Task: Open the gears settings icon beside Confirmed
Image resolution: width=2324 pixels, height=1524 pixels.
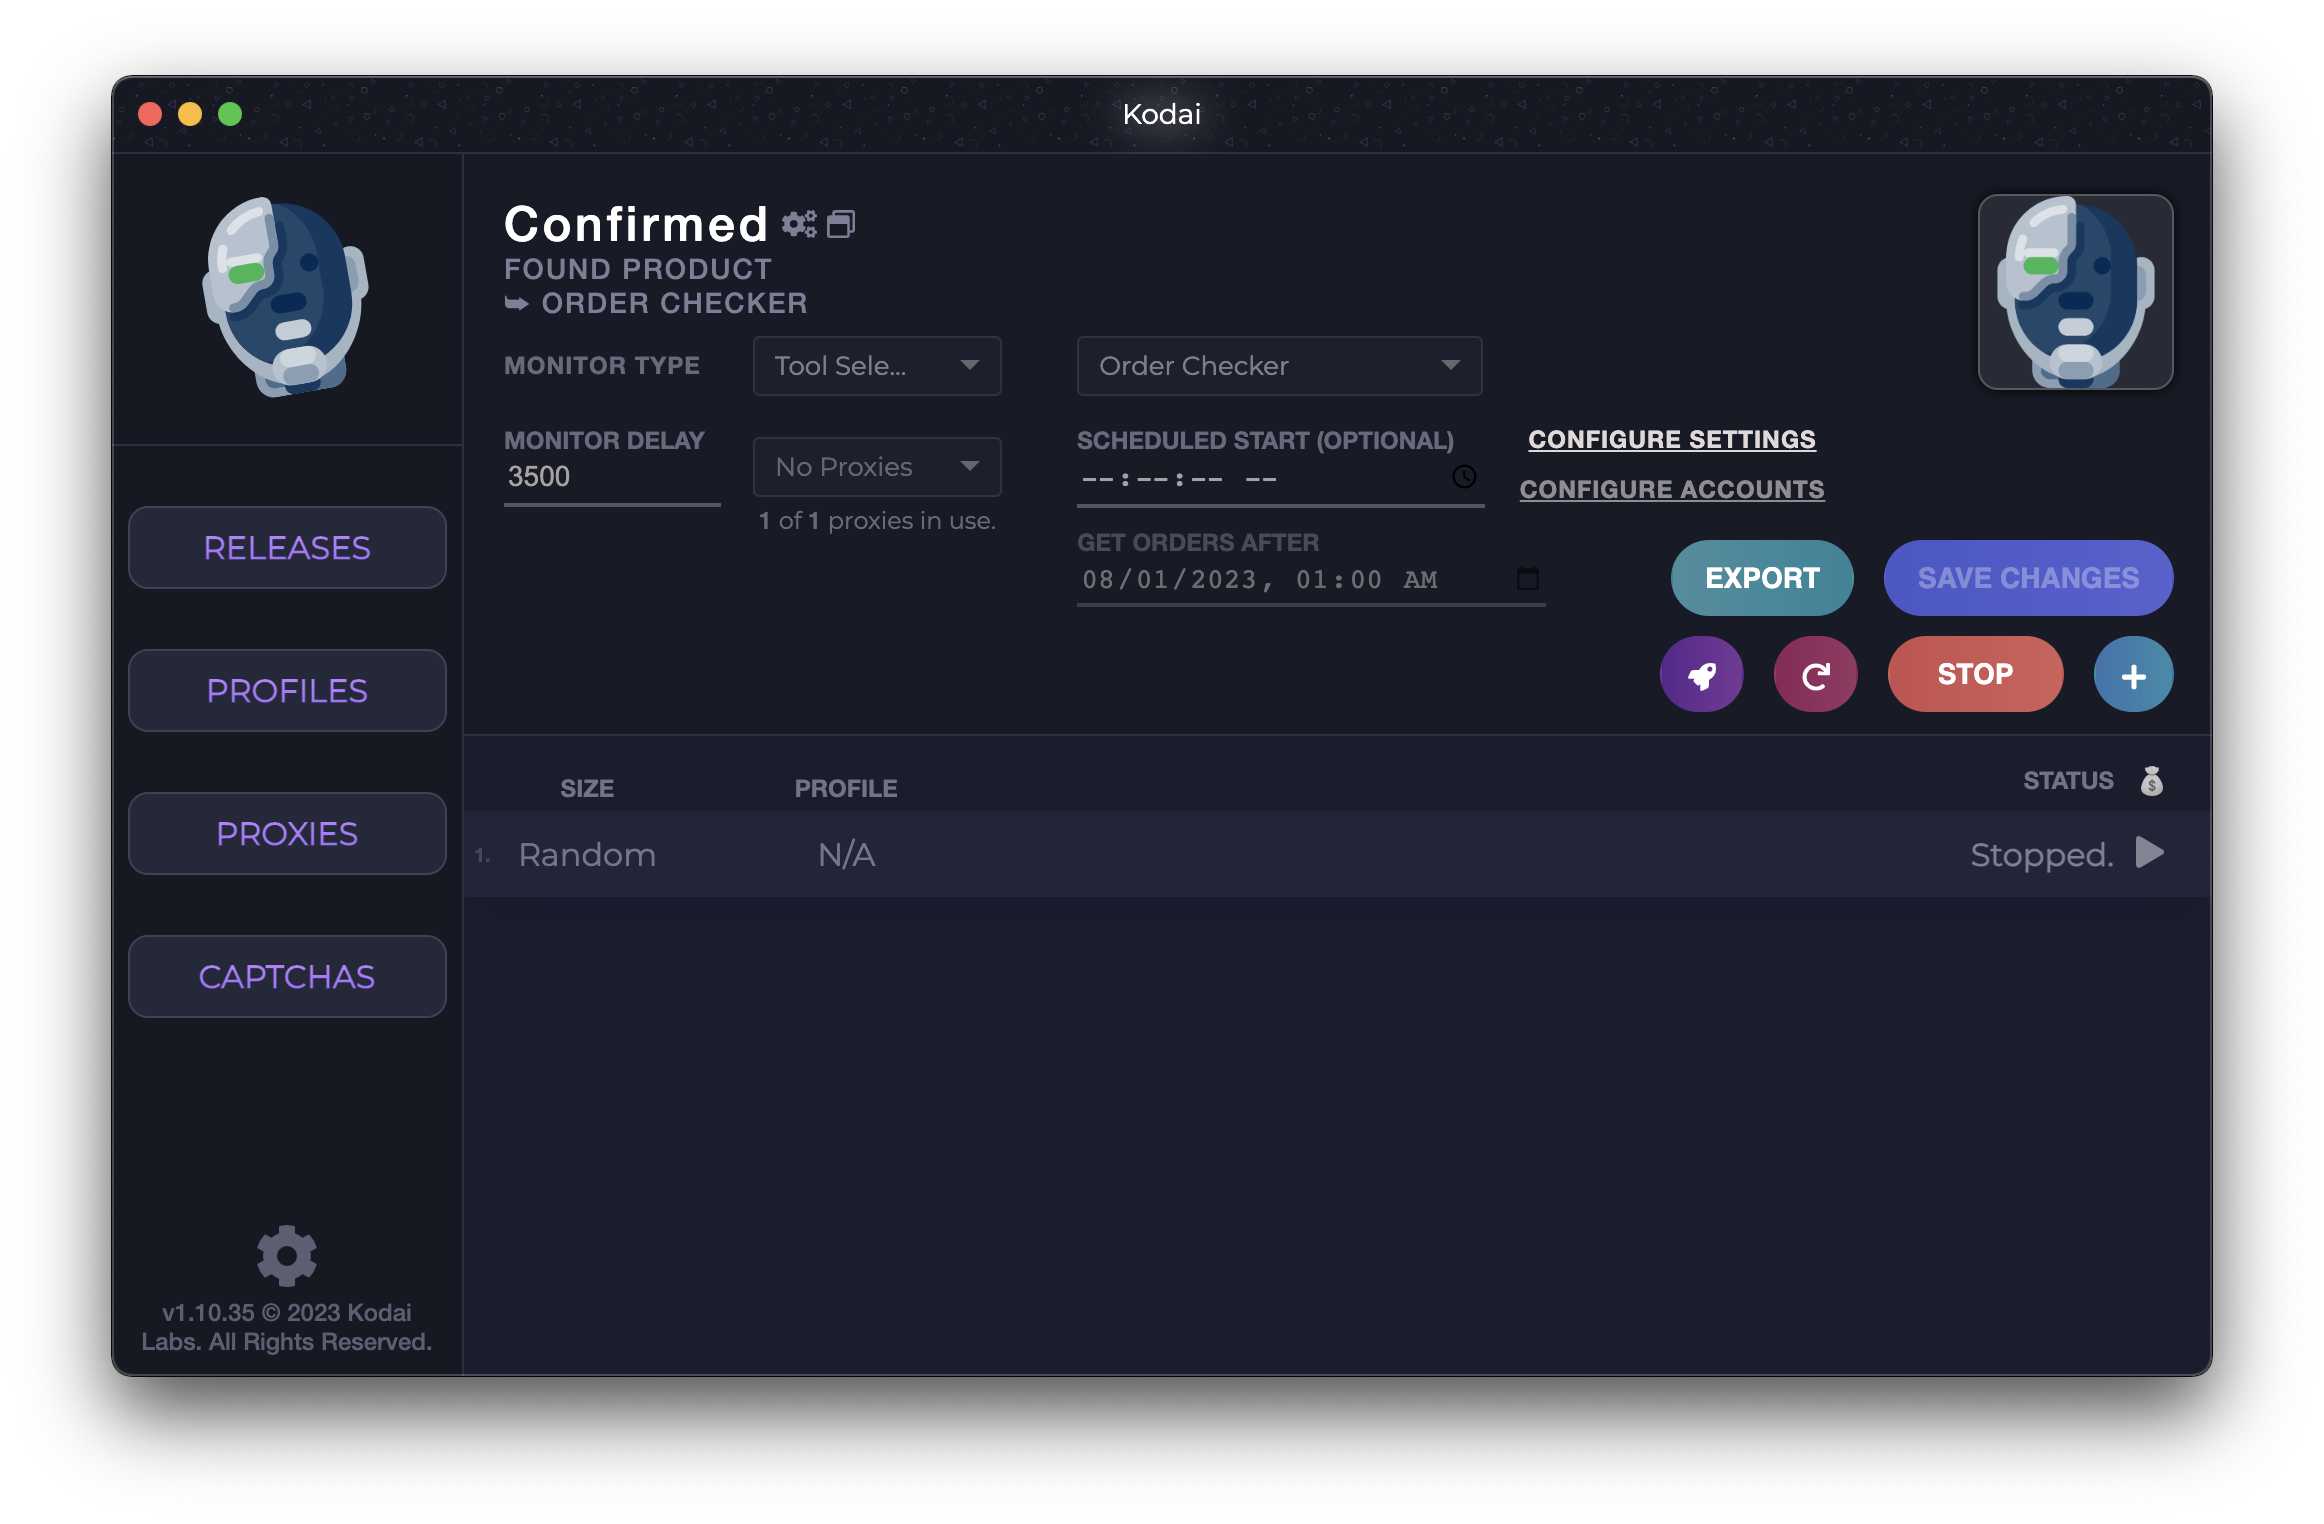Action: point(798,224)
